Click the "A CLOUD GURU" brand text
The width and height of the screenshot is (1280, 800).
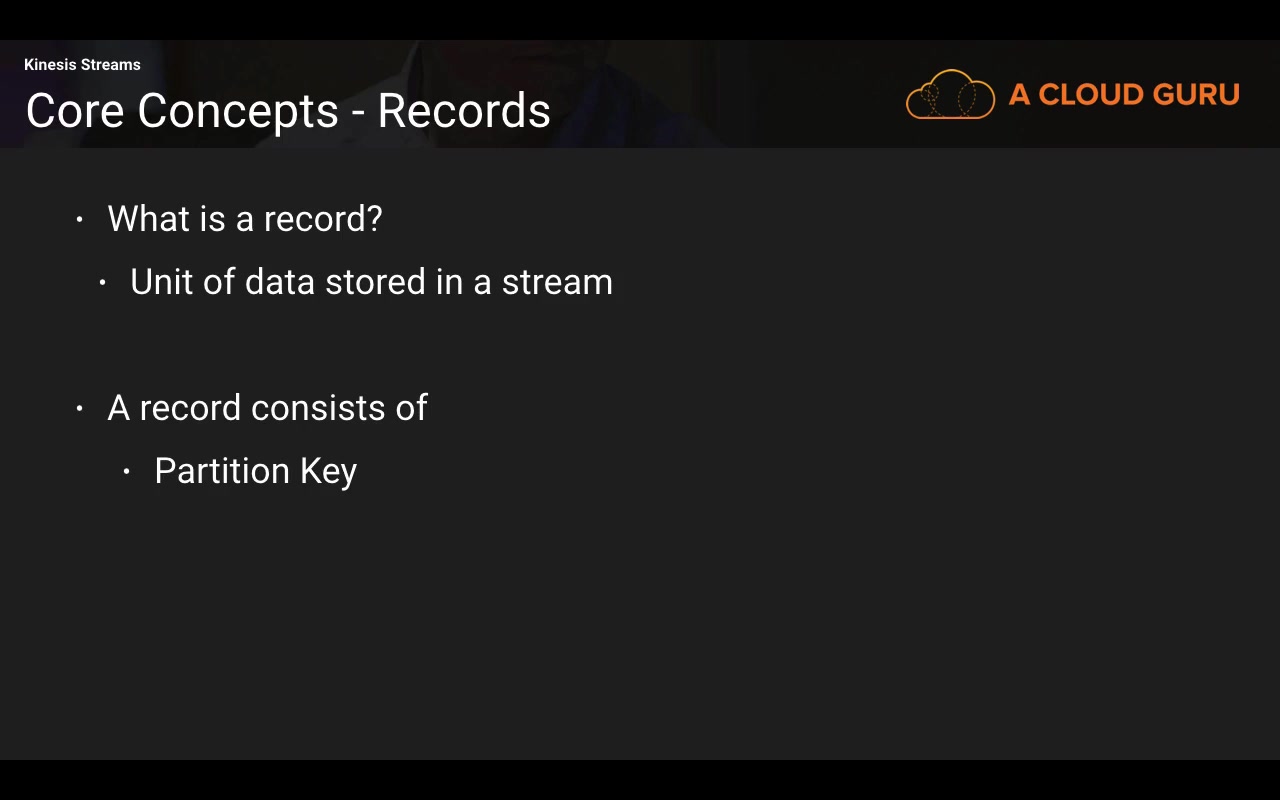coord(1124,95)
